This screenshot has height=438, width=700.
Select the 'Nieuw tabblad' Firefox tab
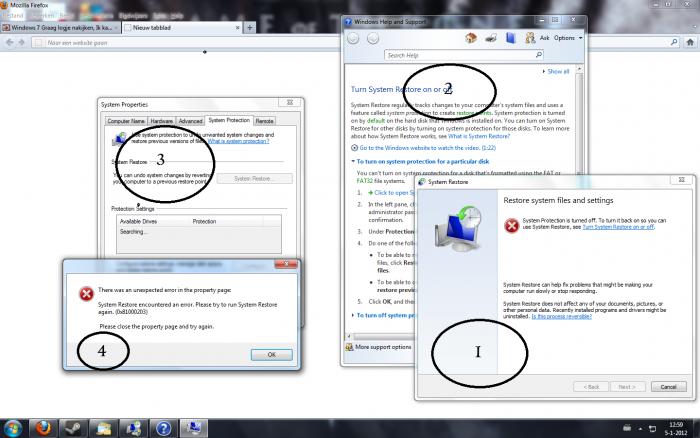click(x=182, y=28)
